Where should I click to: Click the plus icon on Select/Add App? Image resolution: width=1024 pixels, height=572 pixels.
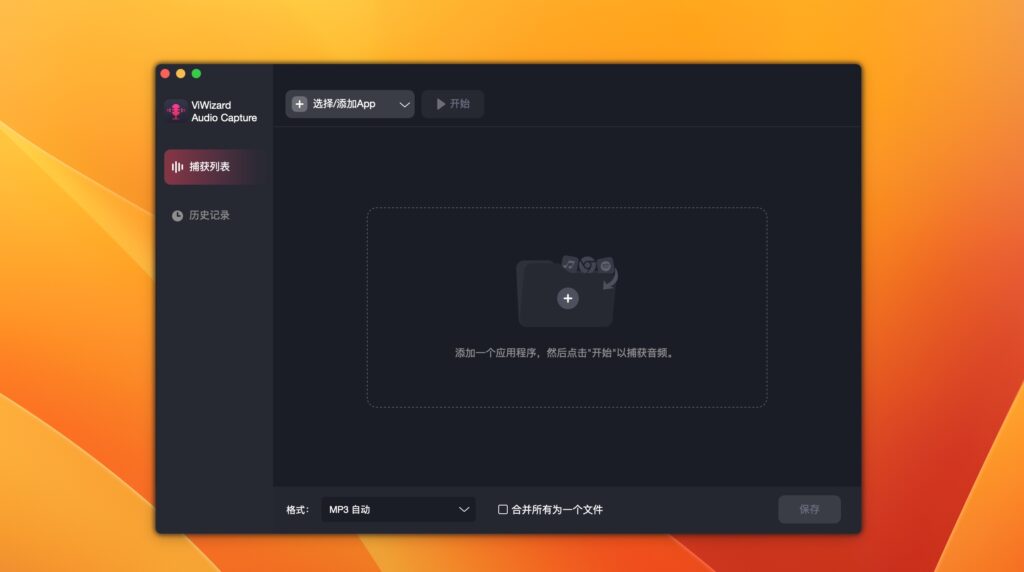pyautogui.click(x=299, y=104)
